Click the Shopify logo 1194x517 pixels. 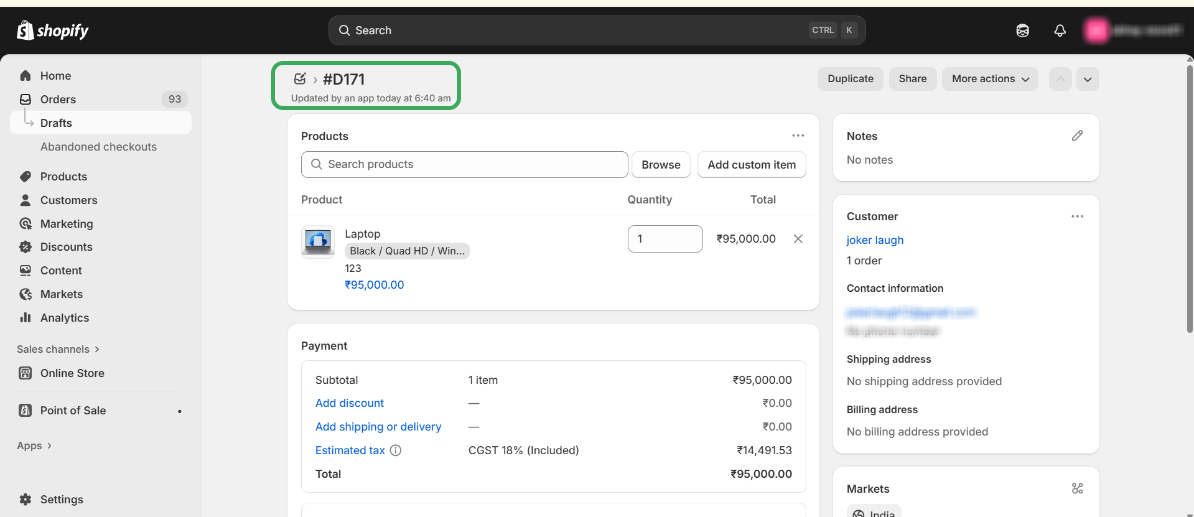[53, 31]
